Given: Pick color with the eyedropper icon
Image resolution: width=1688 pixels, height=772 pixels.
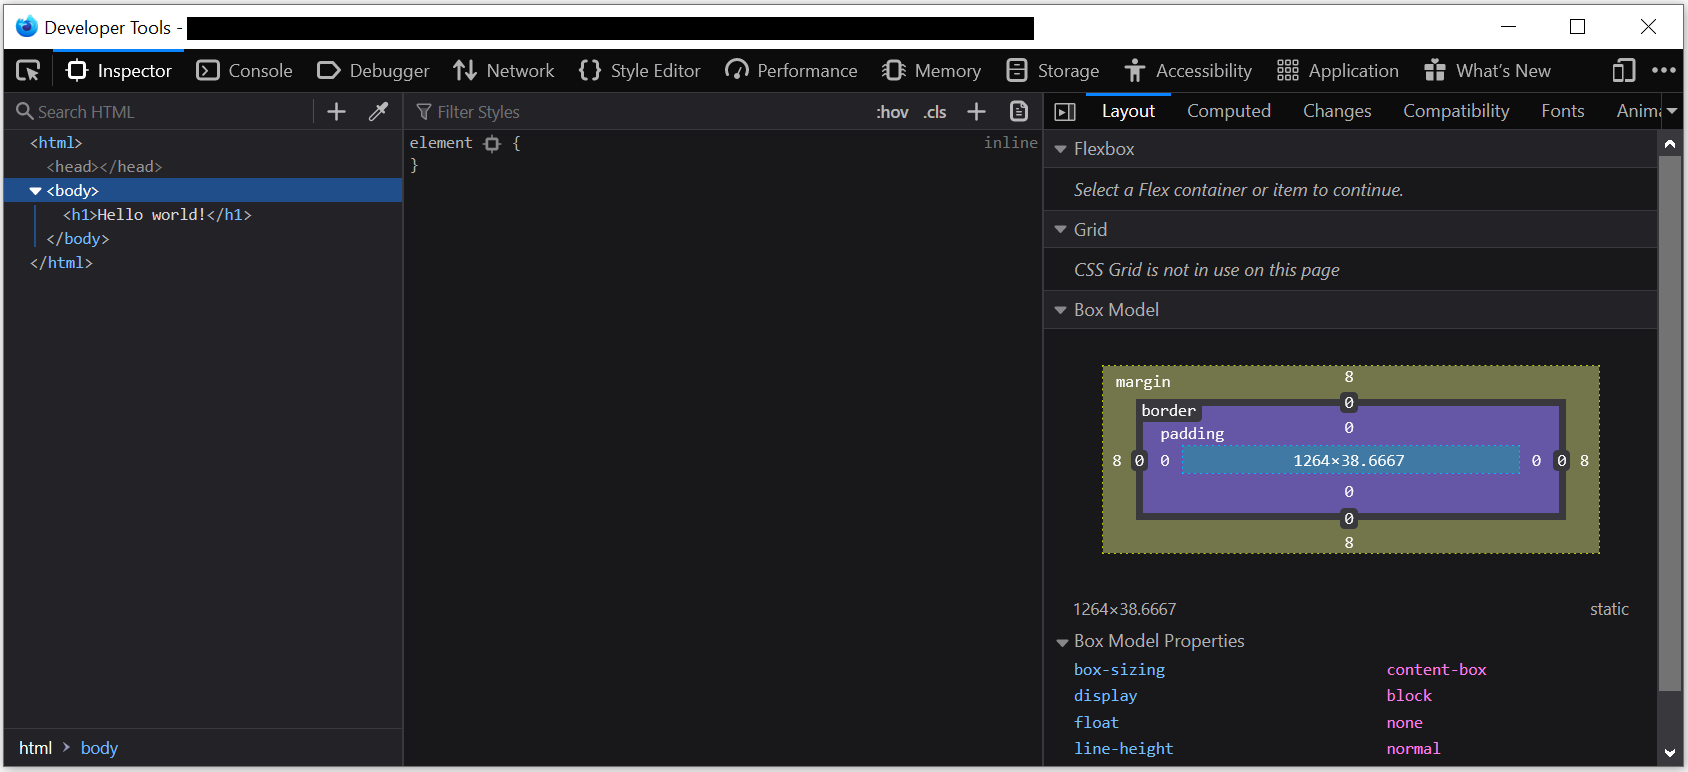Looking at the screenshot, I should 378,112.
